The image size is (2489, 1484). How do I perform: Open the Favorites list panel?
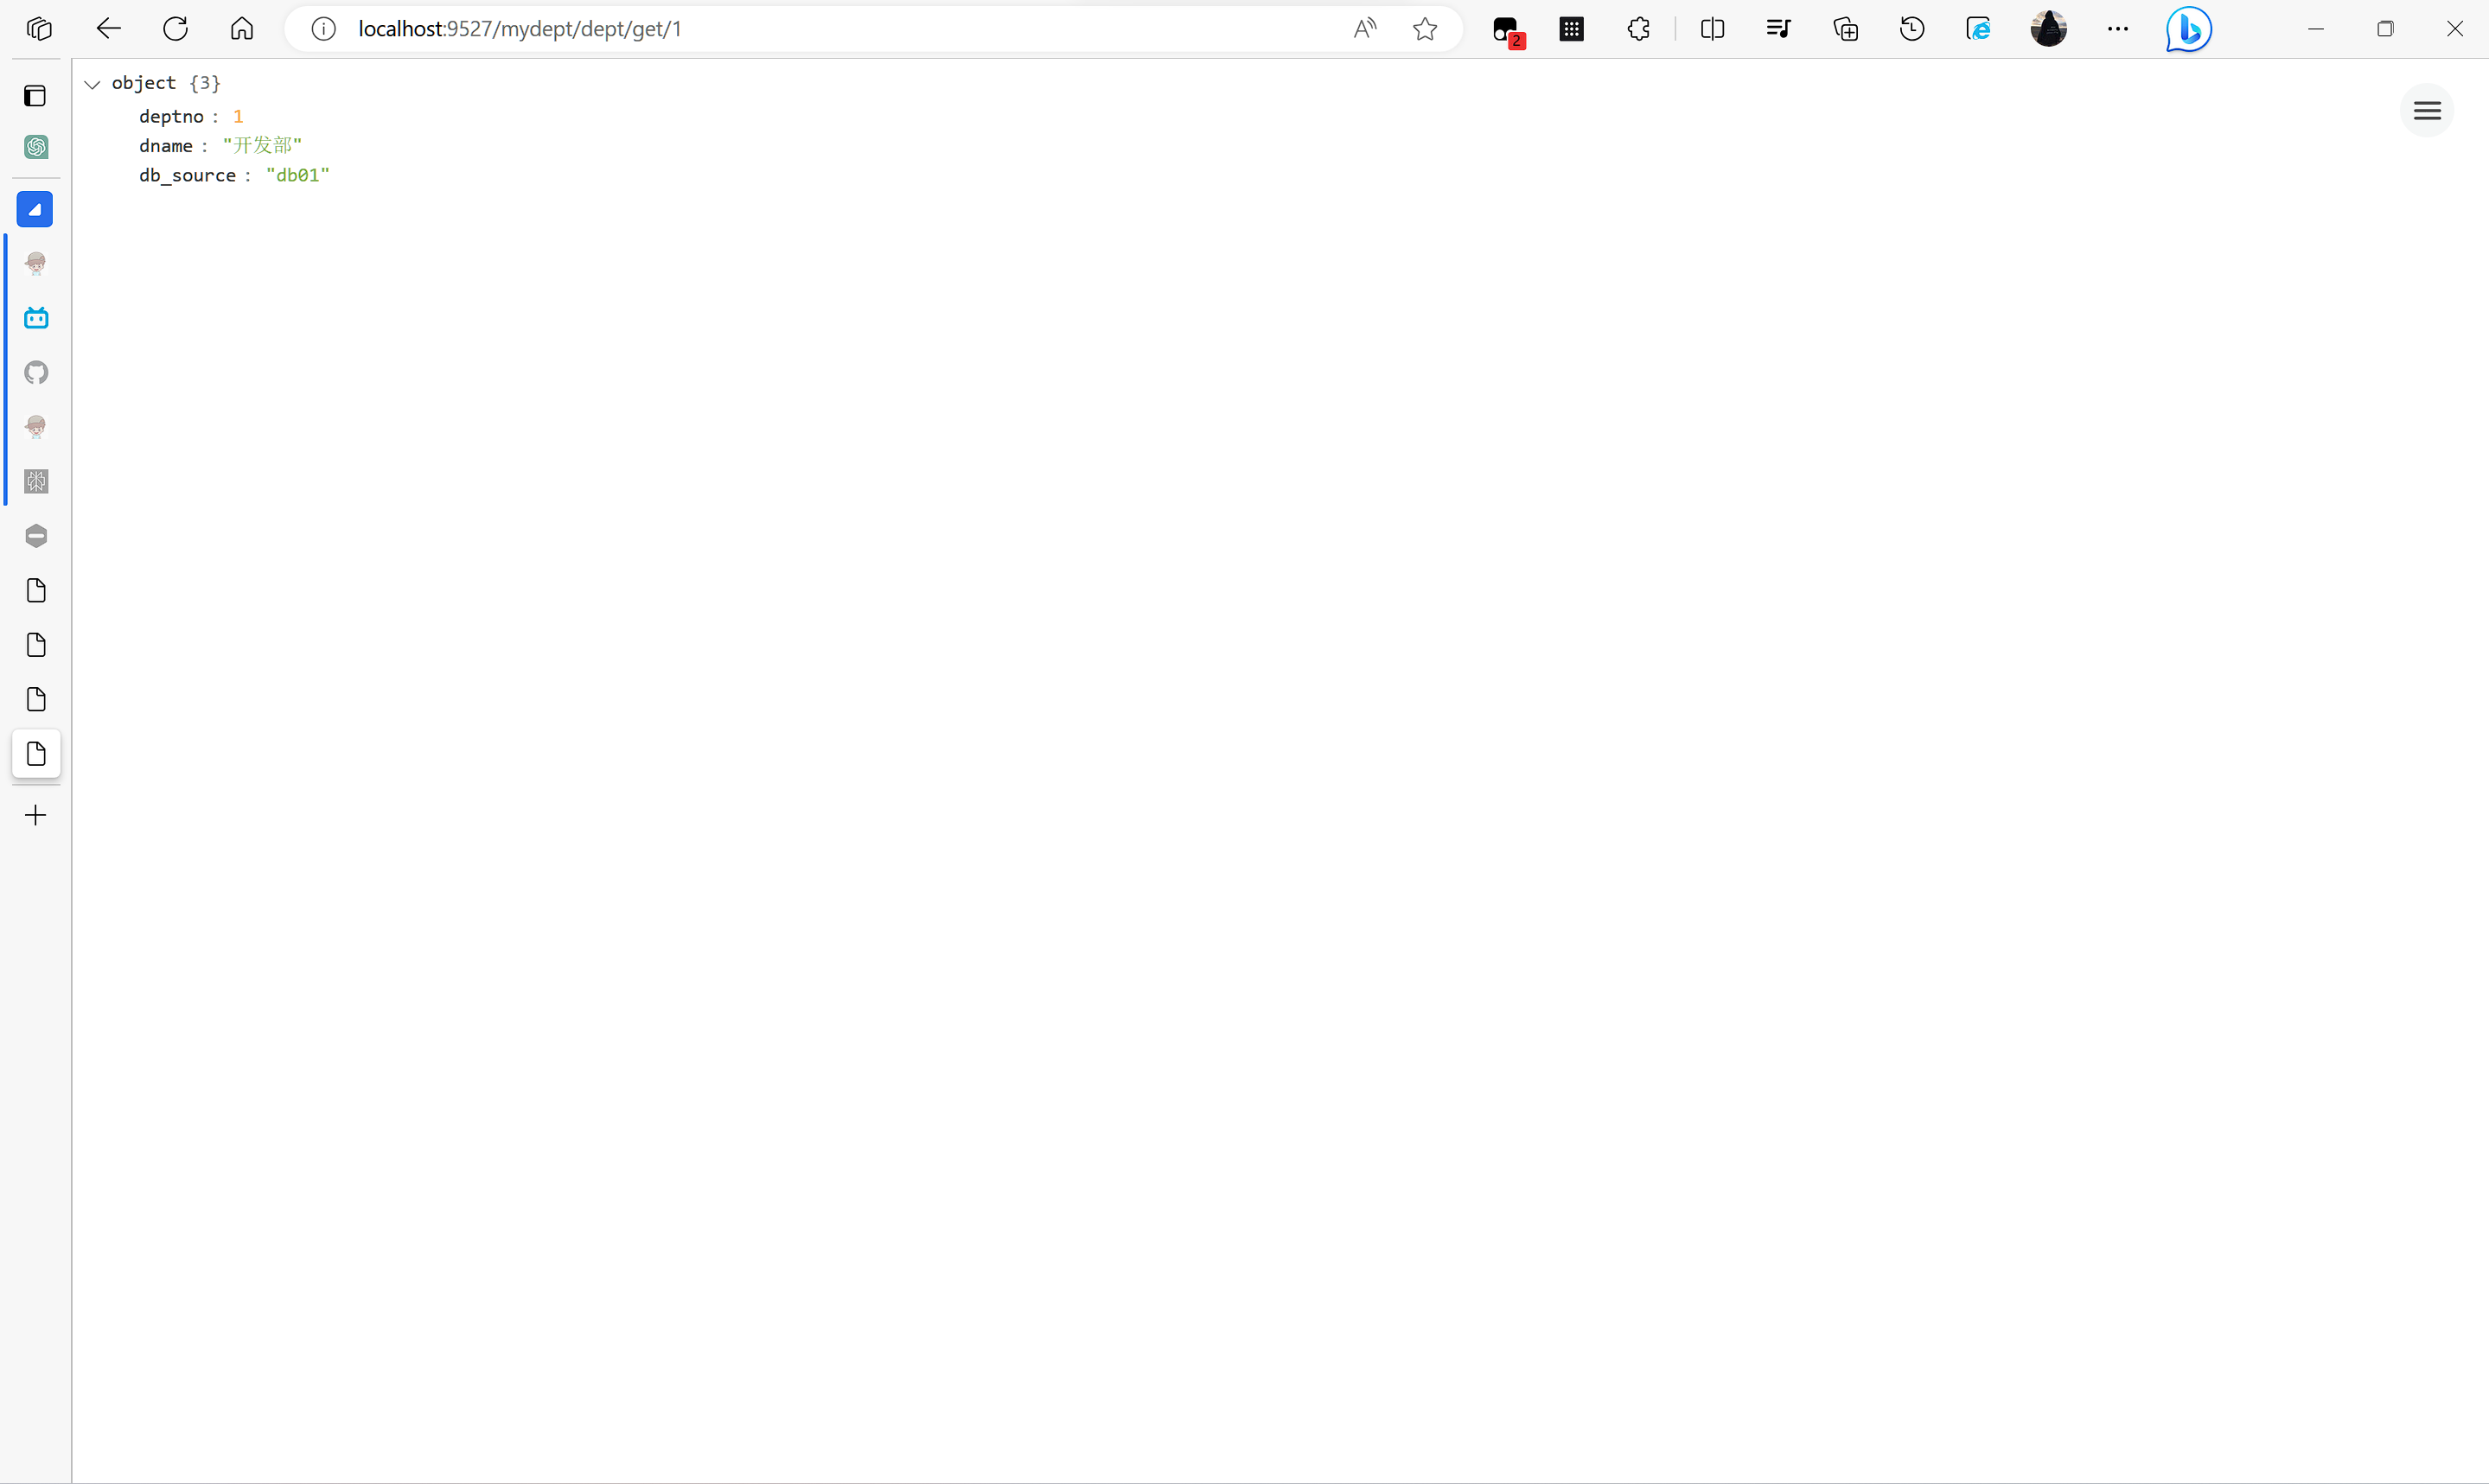click(1778, 29)
